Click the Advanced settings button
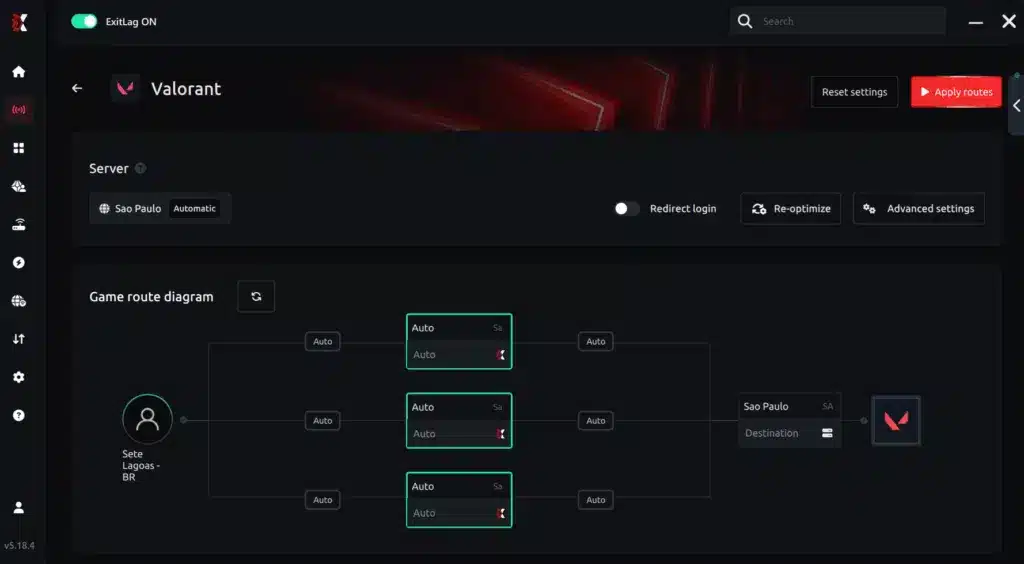 (x=919, y=208)
